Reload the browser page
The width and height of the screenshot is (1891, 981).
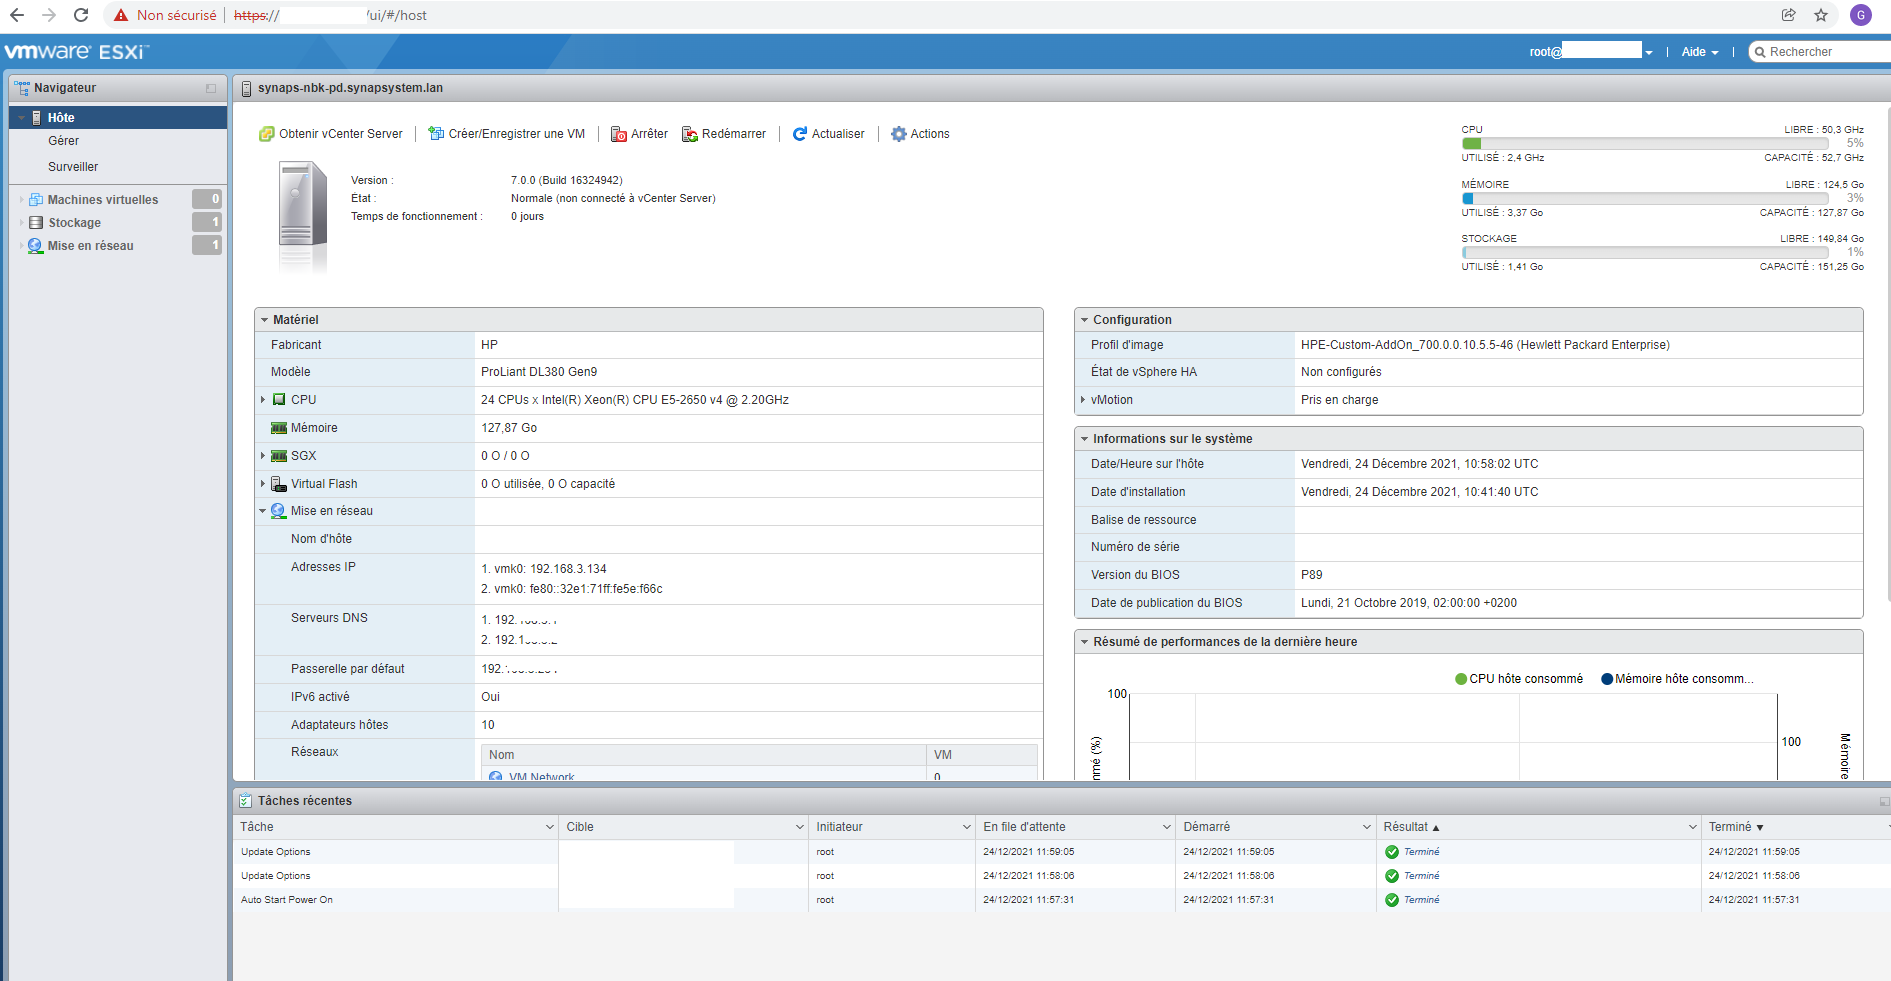pyautogui.click(x=81, y=15)
